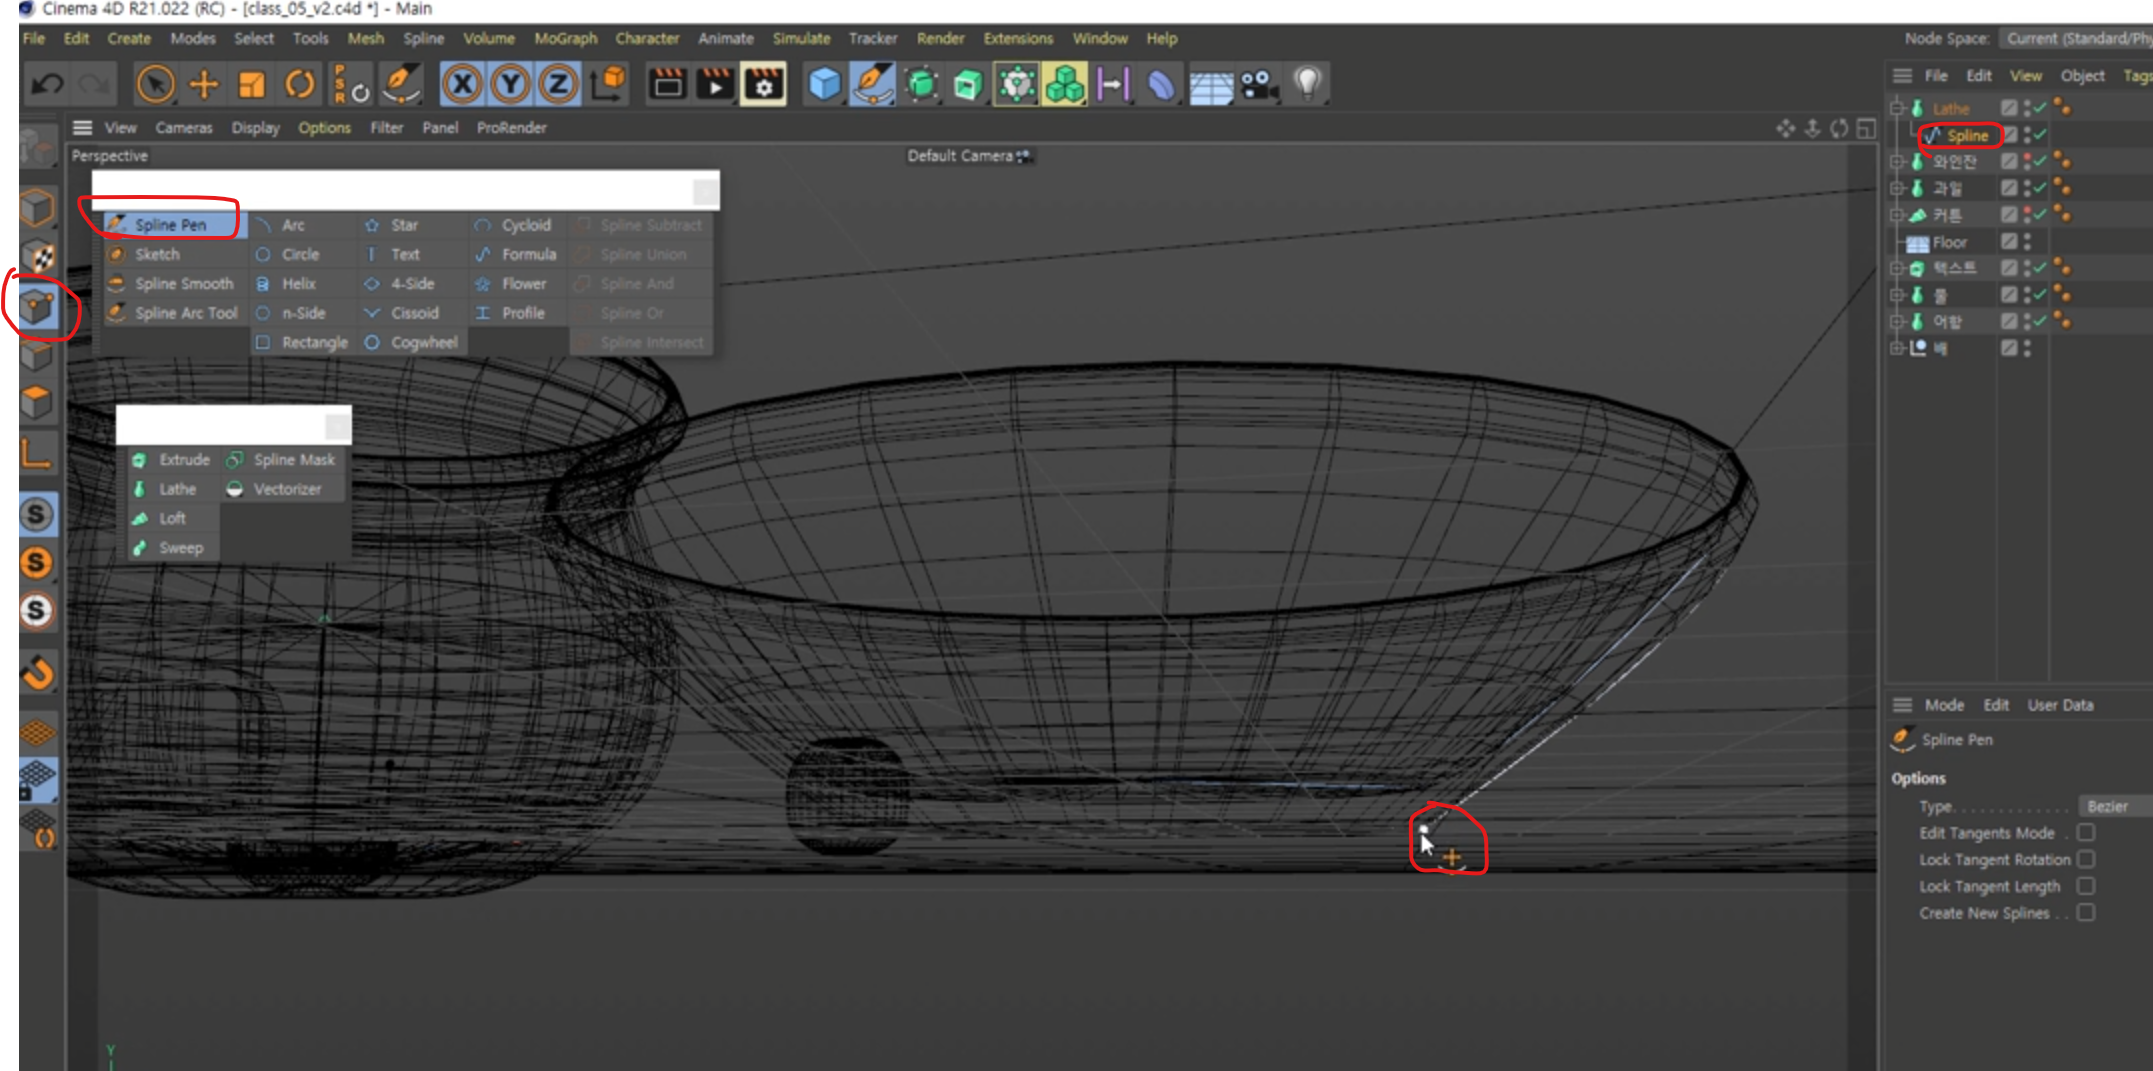Click the MoGraph Cloner icon
This screenshot has width=2153, height=1071.
[x=1065, y=85]
